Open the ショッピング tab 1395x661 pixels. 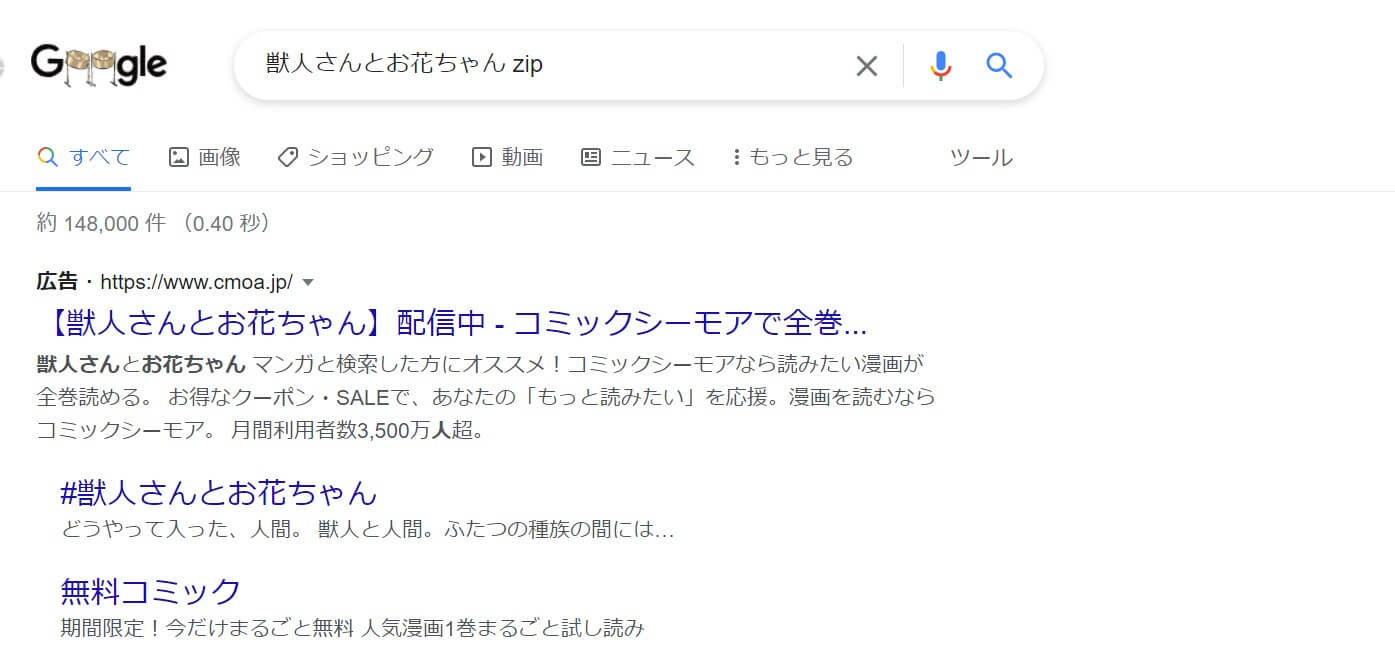pyautogui.click(x=356, y=157)
